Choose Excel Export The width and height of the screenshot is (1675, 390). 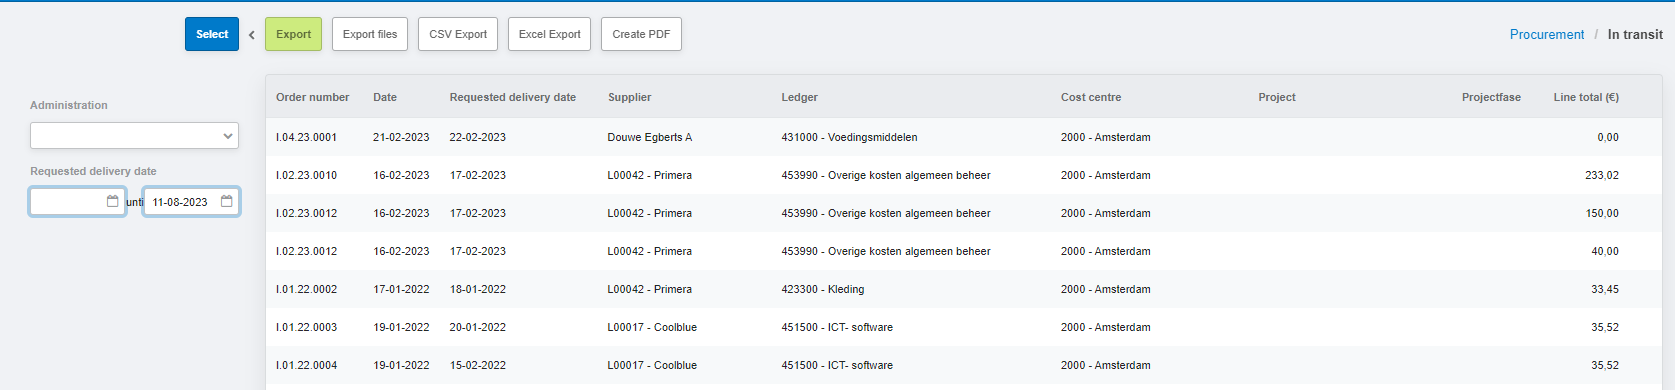549,34
